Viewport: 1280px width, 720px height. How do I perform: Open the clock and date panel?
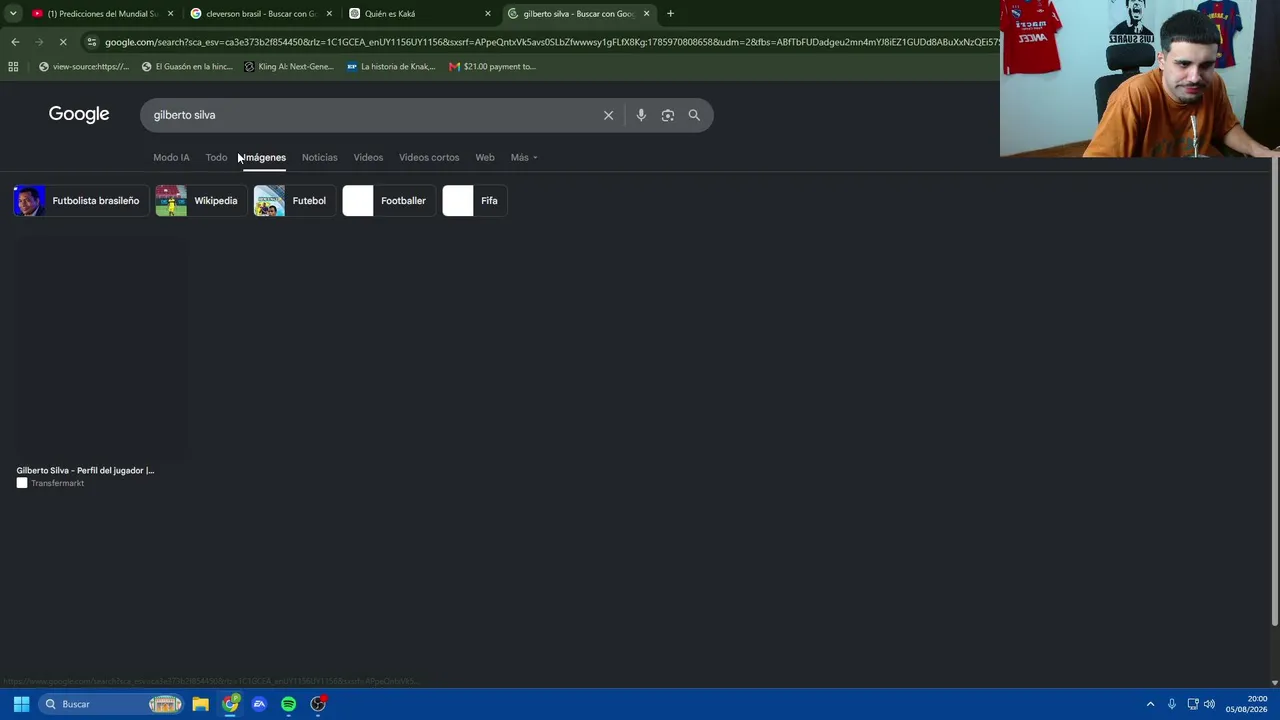(x=1248, y=704)
